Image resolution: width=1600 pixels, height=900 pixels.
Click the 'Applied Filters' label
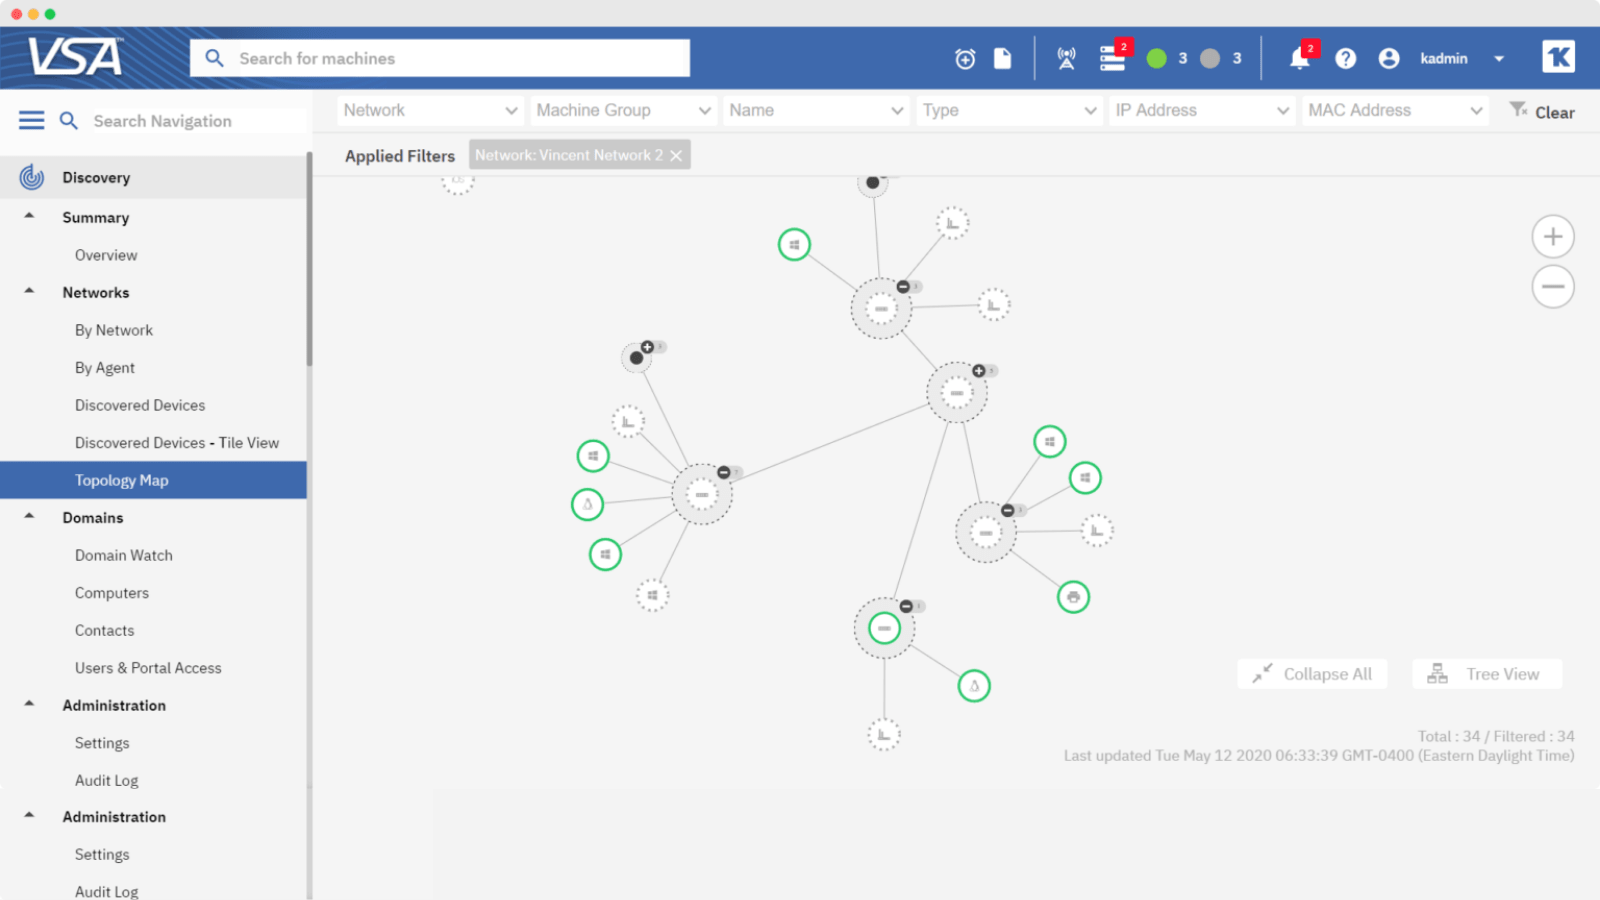coord(400,156)
